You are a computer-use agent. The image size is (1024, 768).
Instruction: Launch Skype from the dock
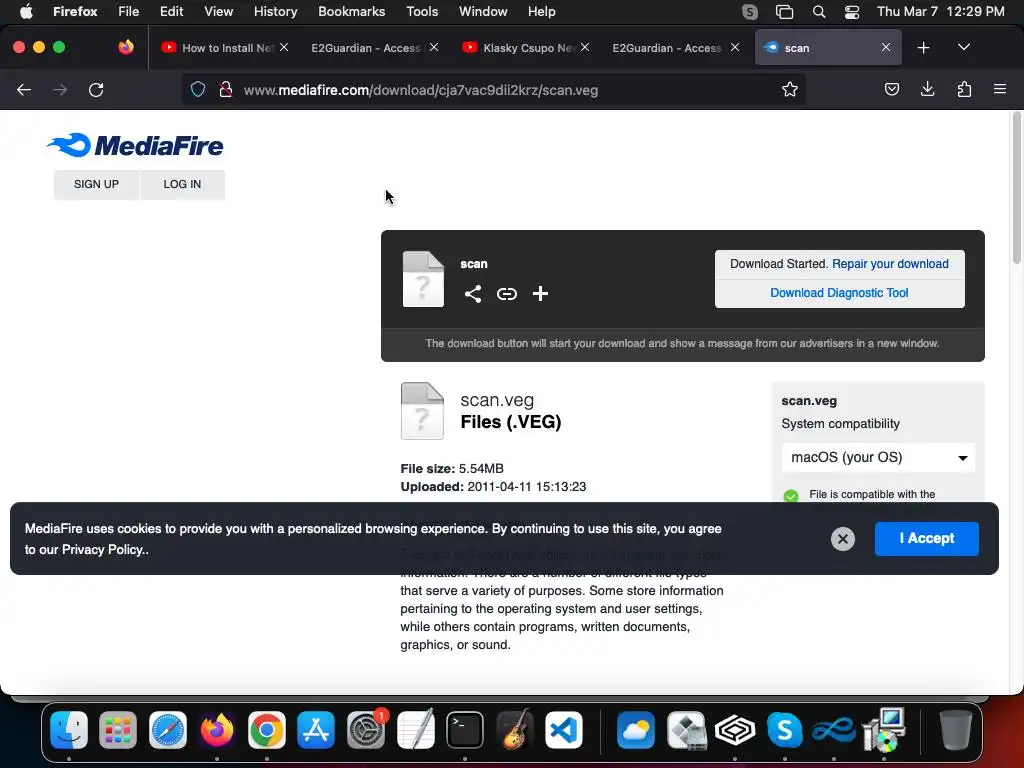point(784,729)
